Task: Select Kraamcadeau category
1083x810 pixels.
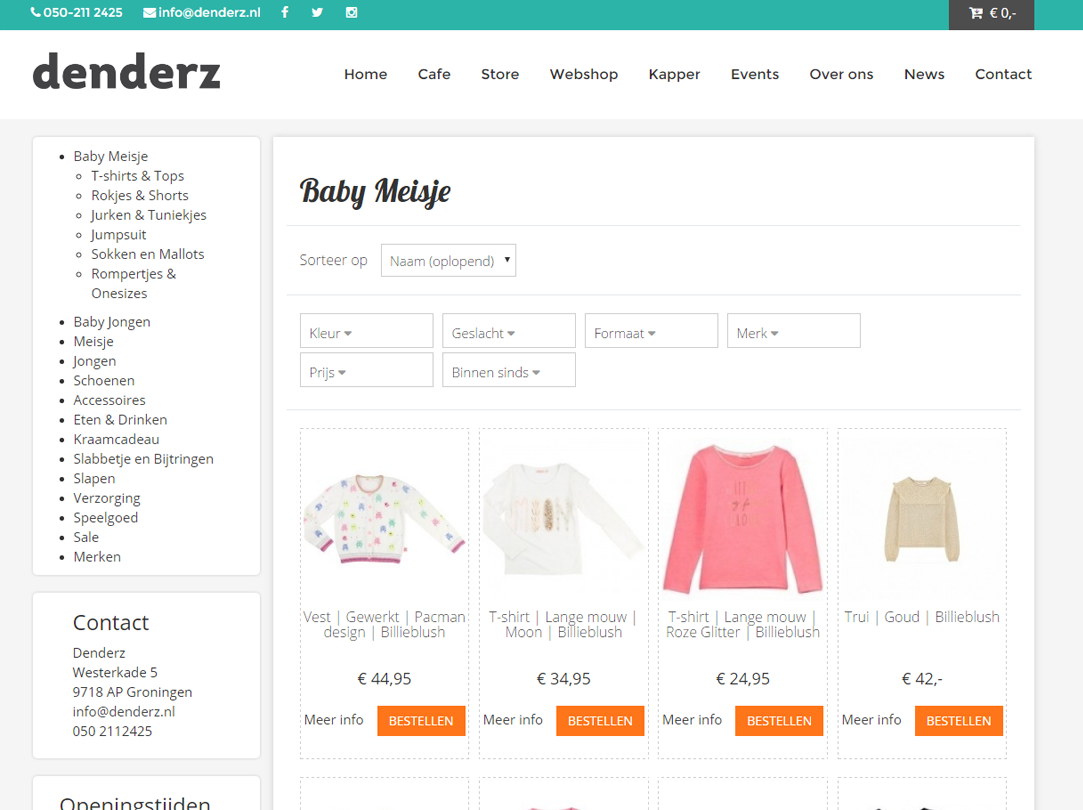Action: point(116,439)
